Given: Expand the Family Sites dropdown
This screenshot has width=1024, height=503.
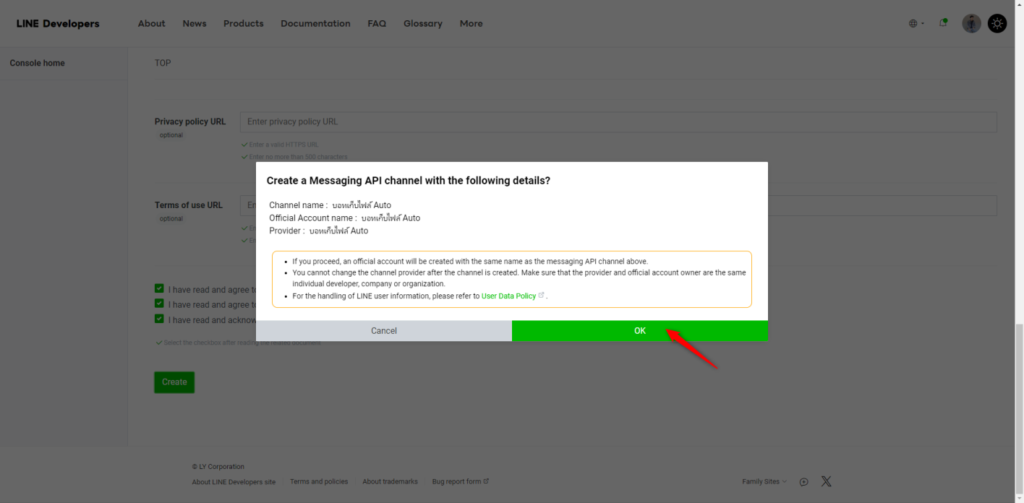Looking at the screenshot, I should 764,481.
